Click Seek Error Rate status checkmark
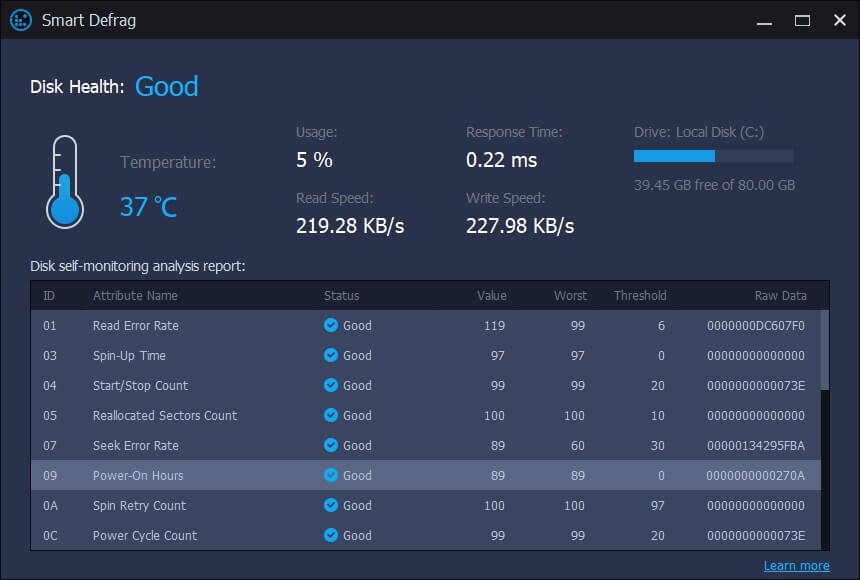The width and height of the screenshot is (860, 580). pyautogui.click(x=331, y=445)
